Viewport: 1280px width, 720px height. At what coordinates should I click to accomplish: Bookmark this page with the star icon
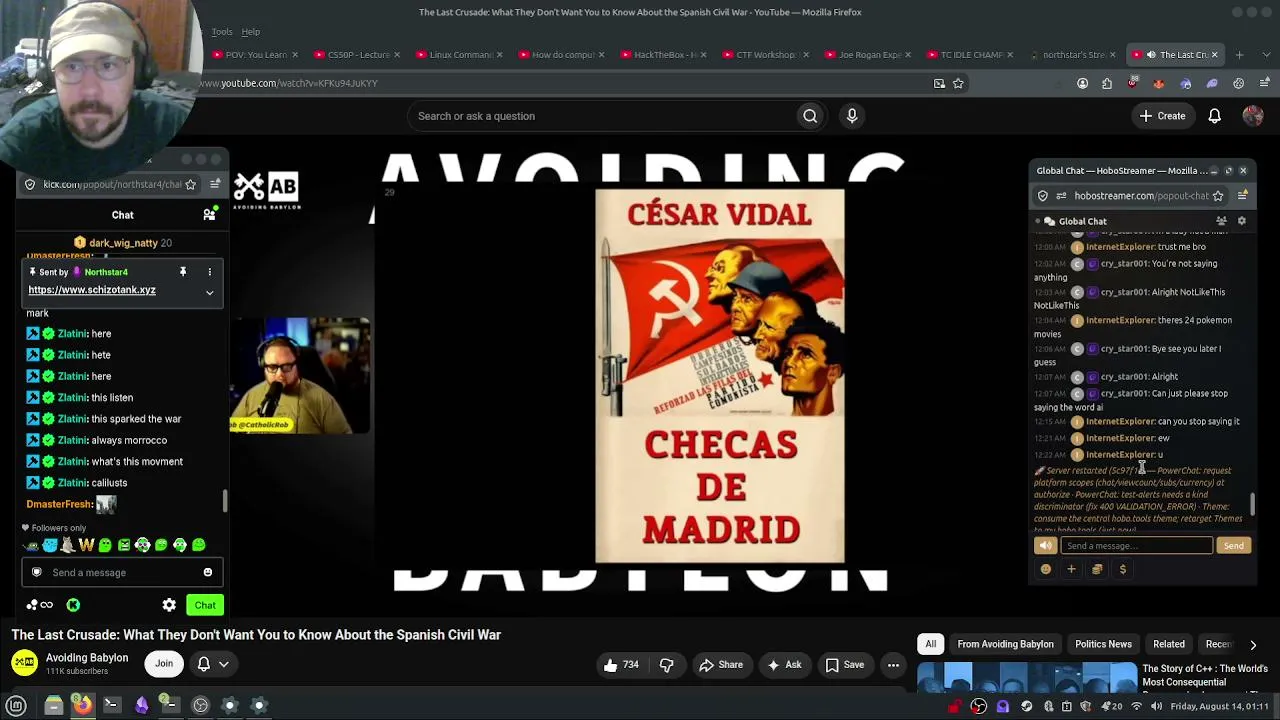click(958, 83)
